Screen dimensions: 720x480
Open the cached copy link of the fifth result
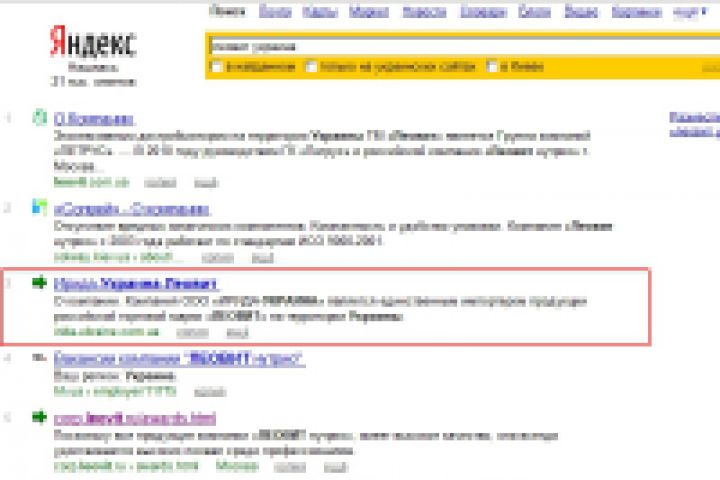click(290, 468)
